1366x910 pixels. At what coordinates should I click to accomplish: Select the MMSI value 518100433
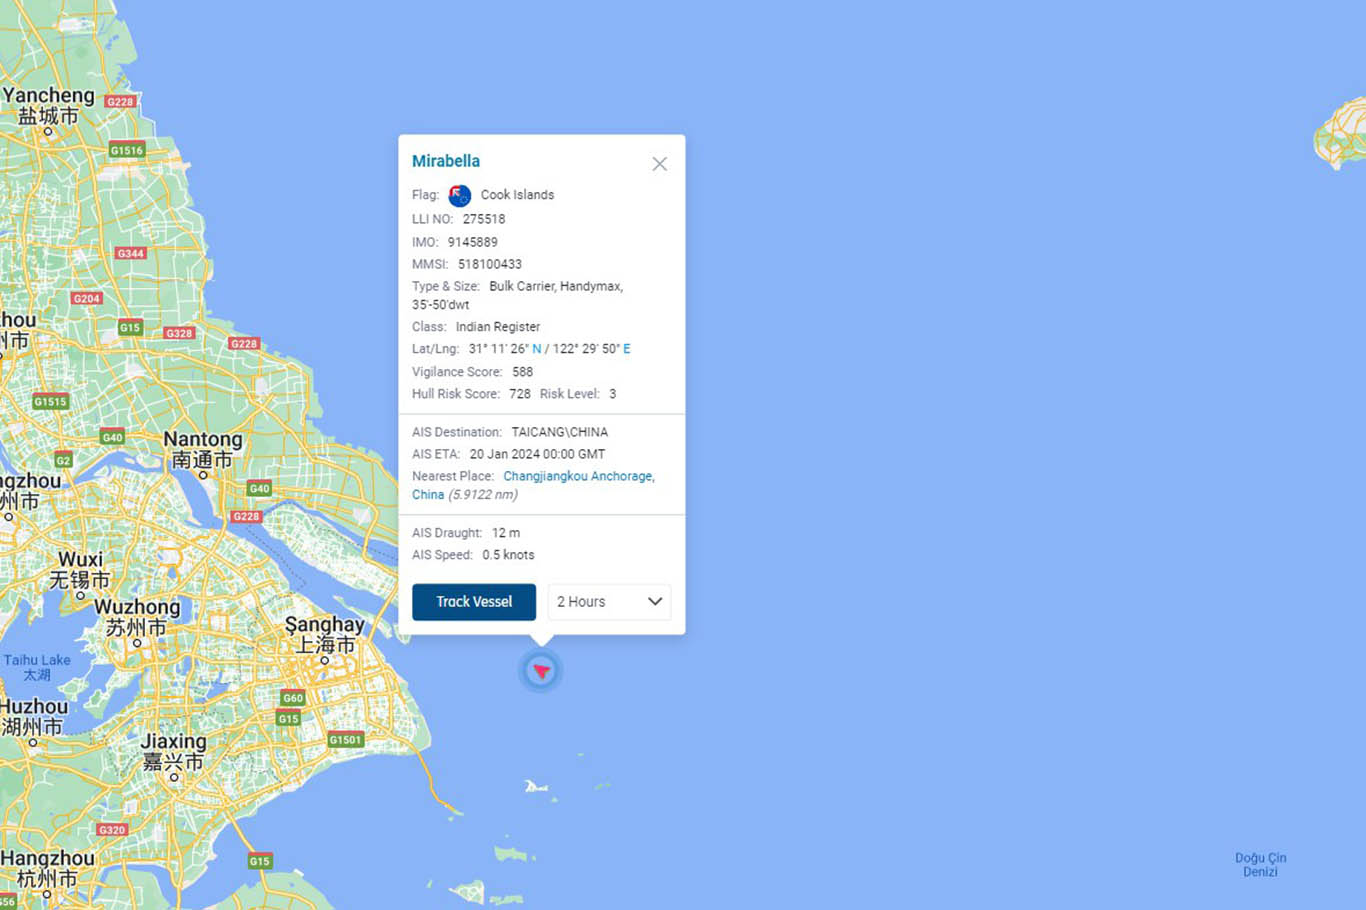click(490, 264)
